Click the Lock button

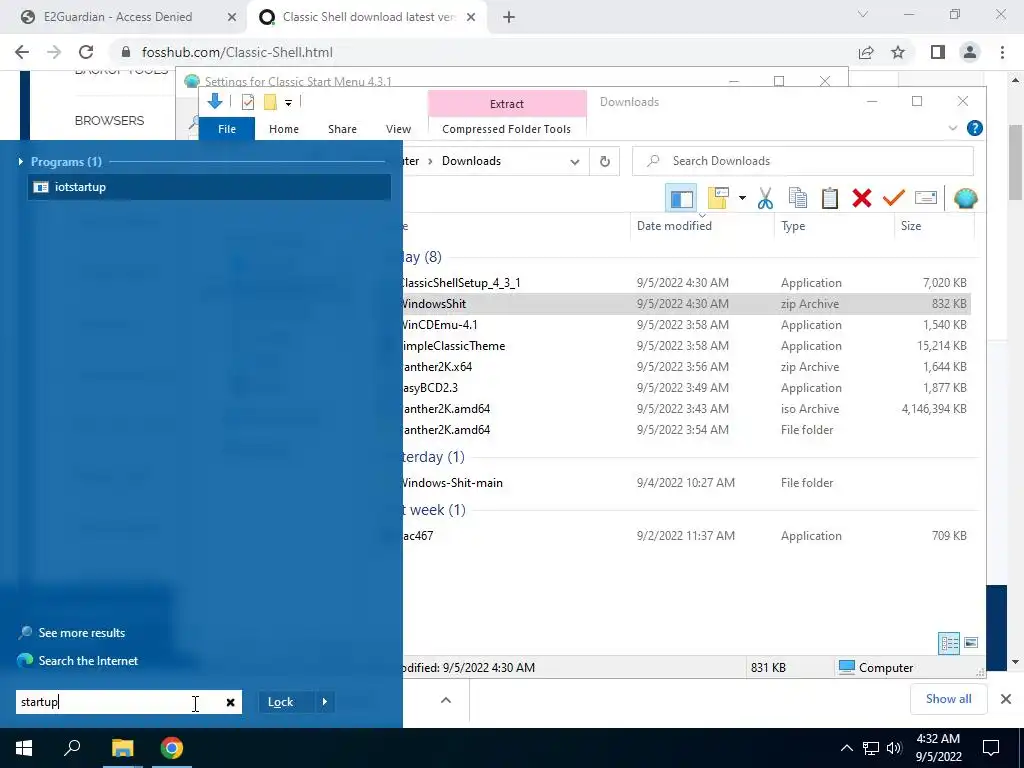[281, 702]
